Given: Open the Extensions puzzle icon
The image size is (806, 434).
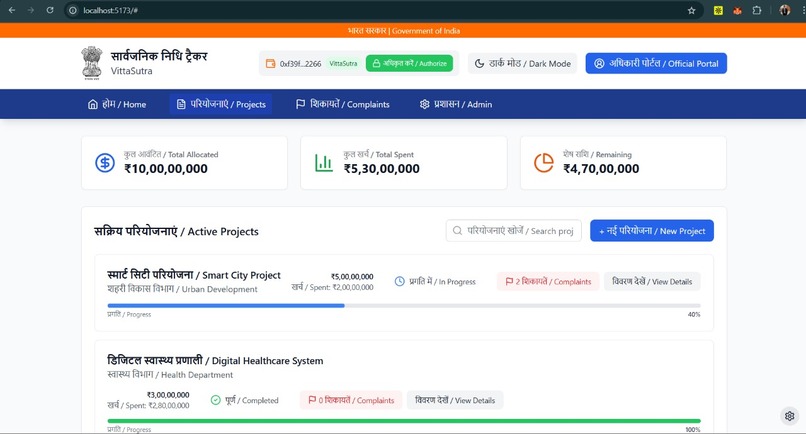Looking at the screenshot, I should pos(757,10).
